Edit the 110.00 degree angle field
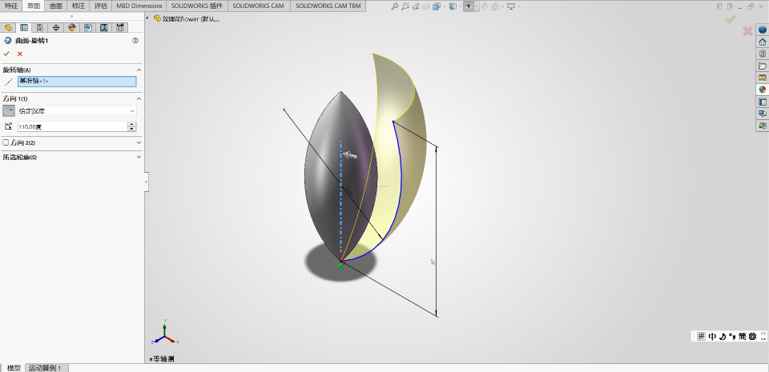The width and height of the screenshot is (769, 372). pyautogui.click(x=72, y=126)
